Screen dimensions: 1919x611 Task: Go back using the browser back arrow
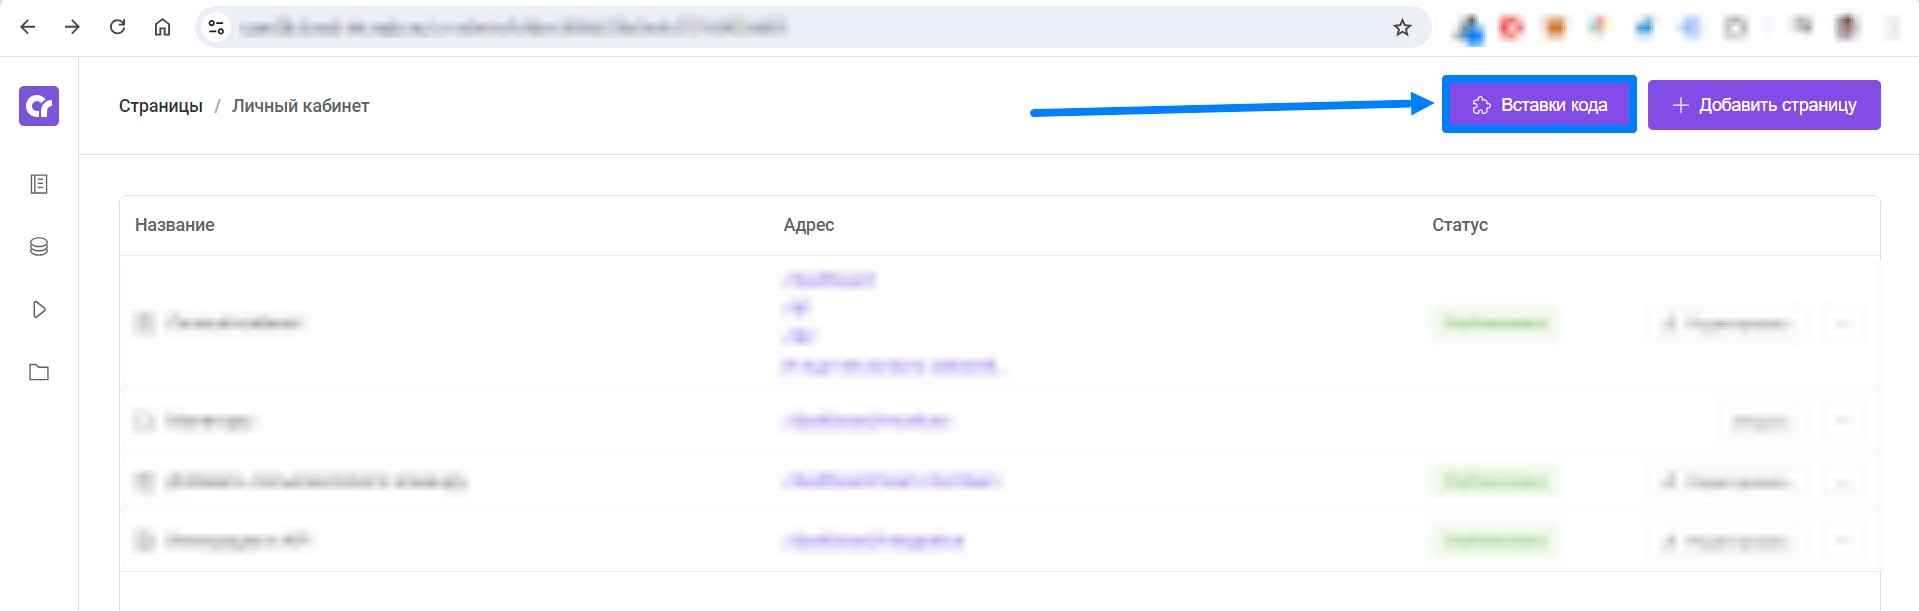28,27
